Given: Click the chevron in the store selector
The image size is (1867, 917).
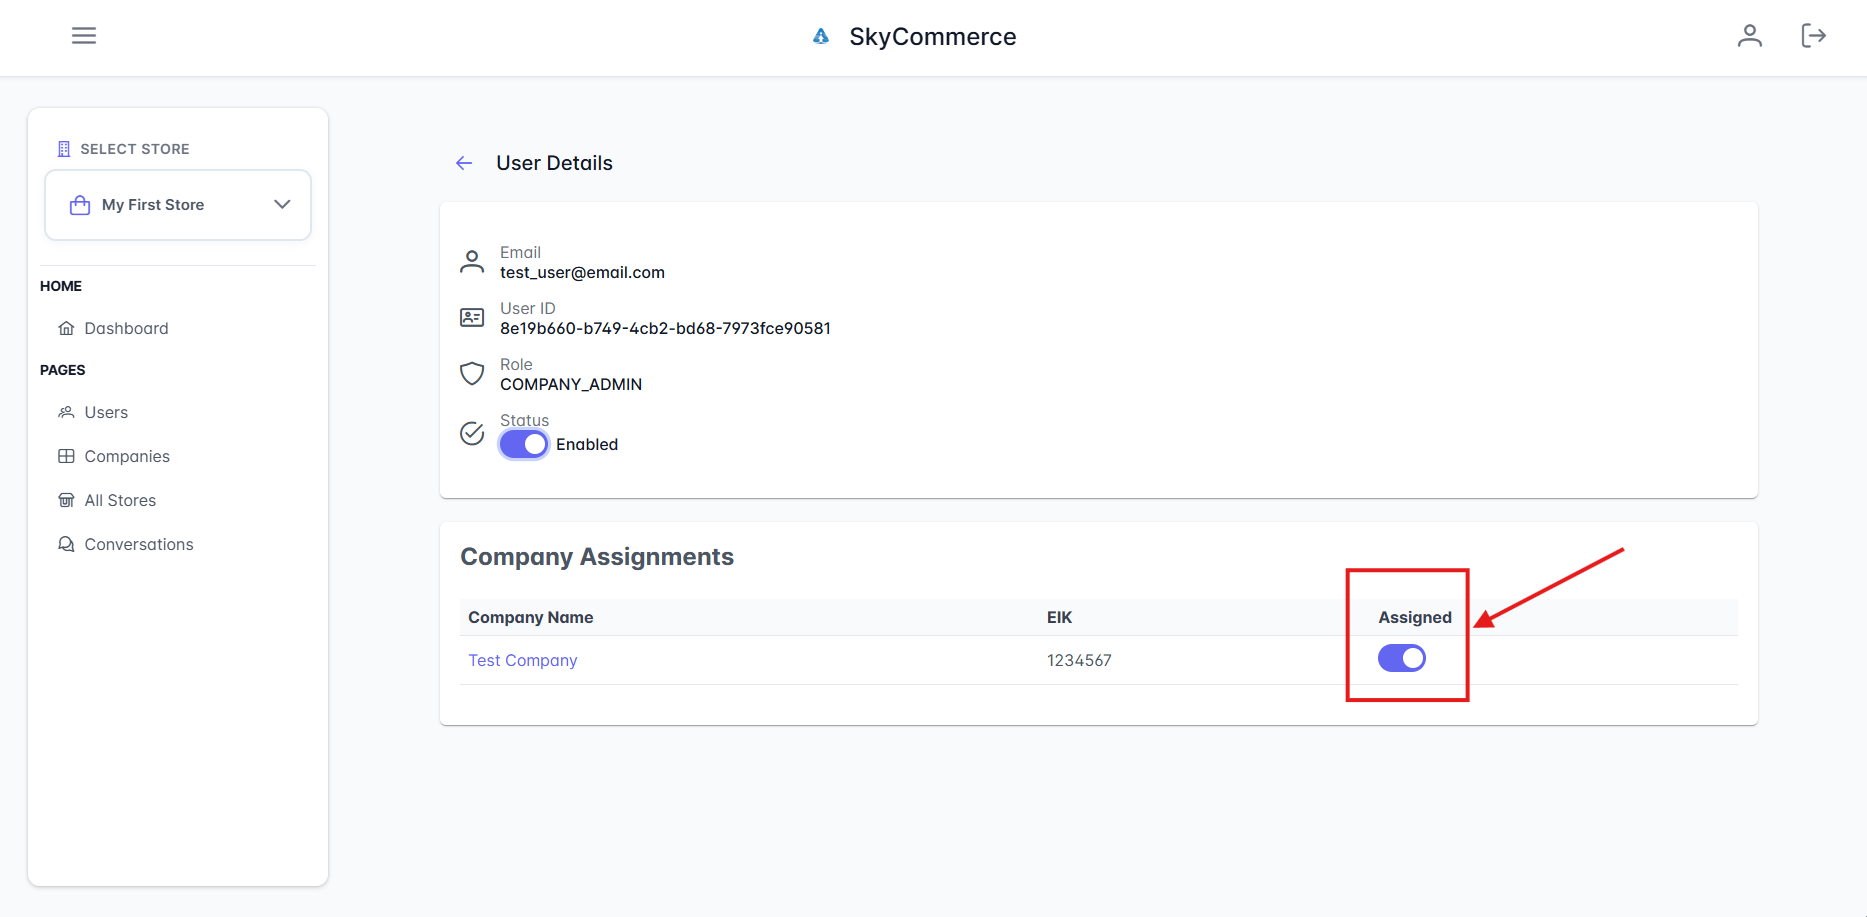Looking at the screenshot, I should click(282, 204).
